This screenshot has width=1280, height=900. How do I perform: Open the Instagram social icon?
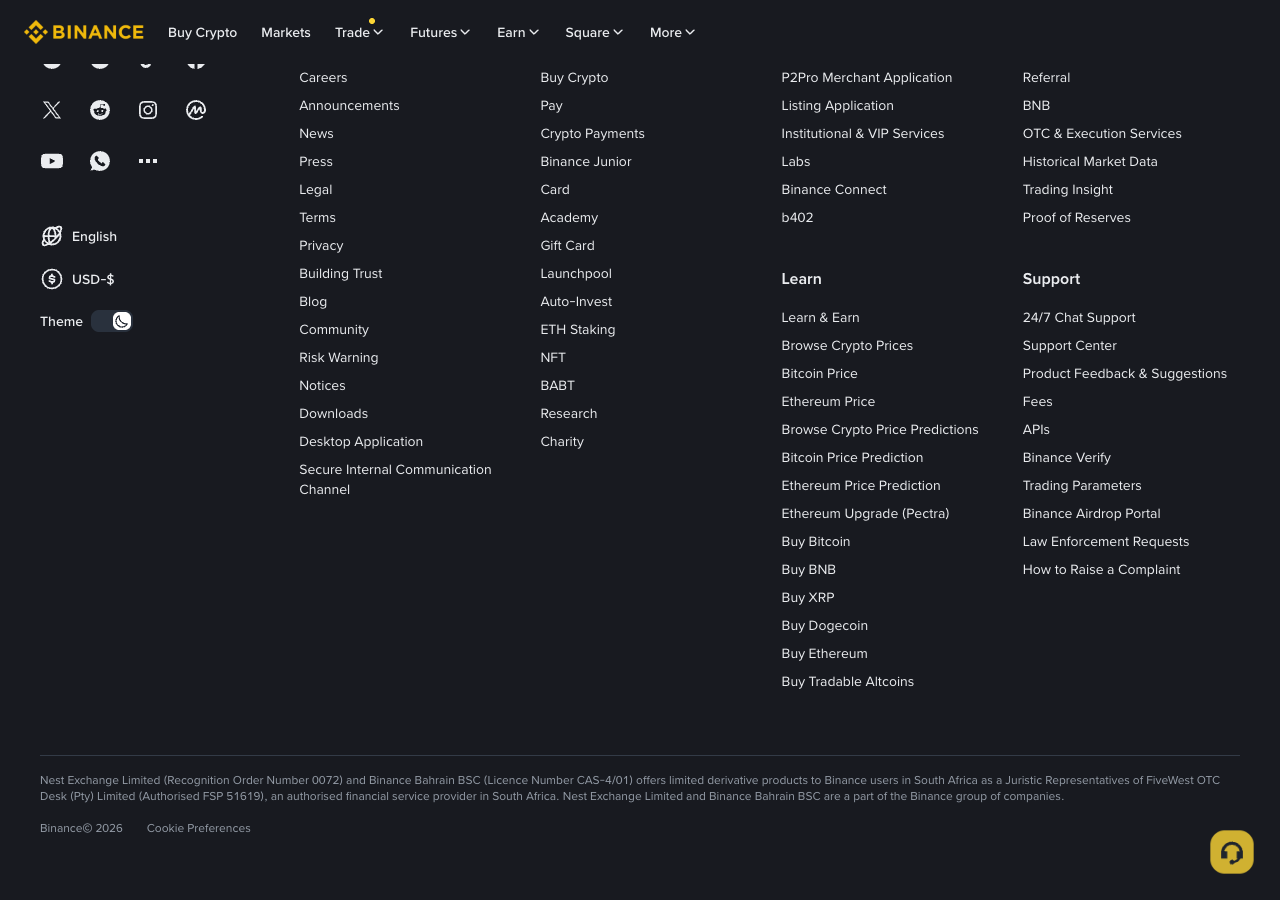pos(148,110)
